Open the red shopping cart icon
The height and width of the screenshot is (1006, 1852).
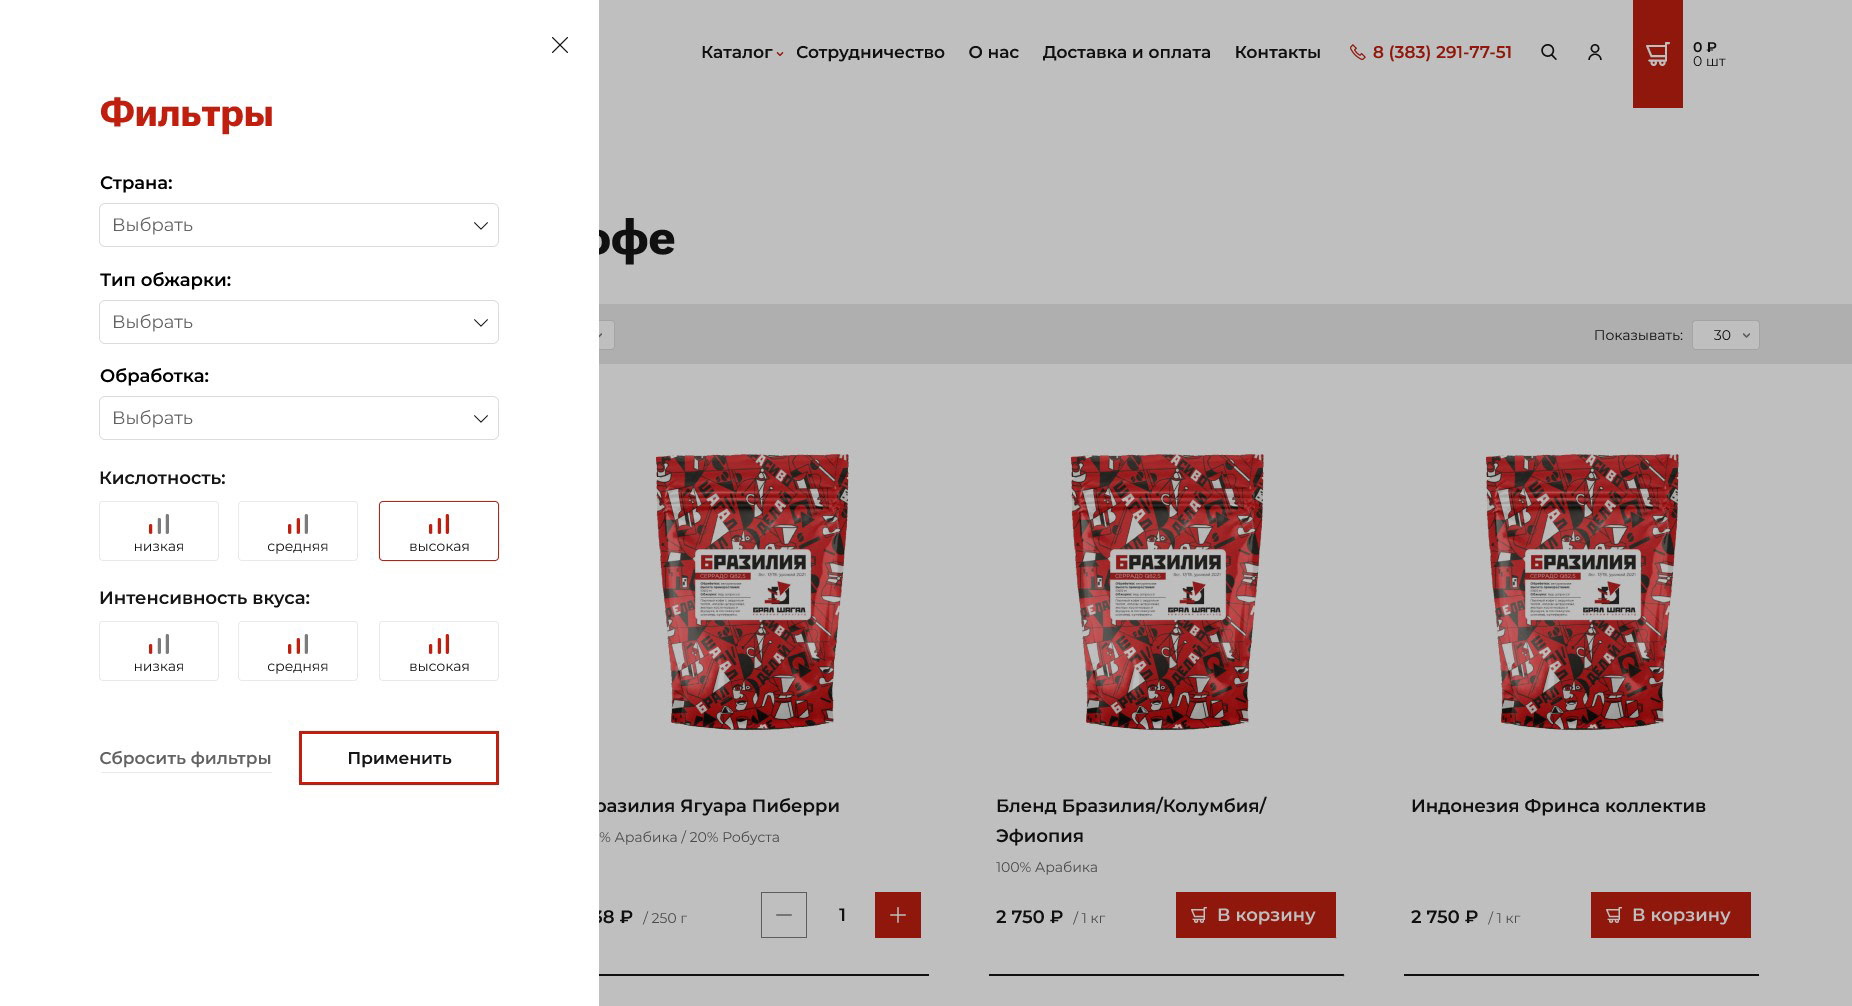pos(1657,54)
